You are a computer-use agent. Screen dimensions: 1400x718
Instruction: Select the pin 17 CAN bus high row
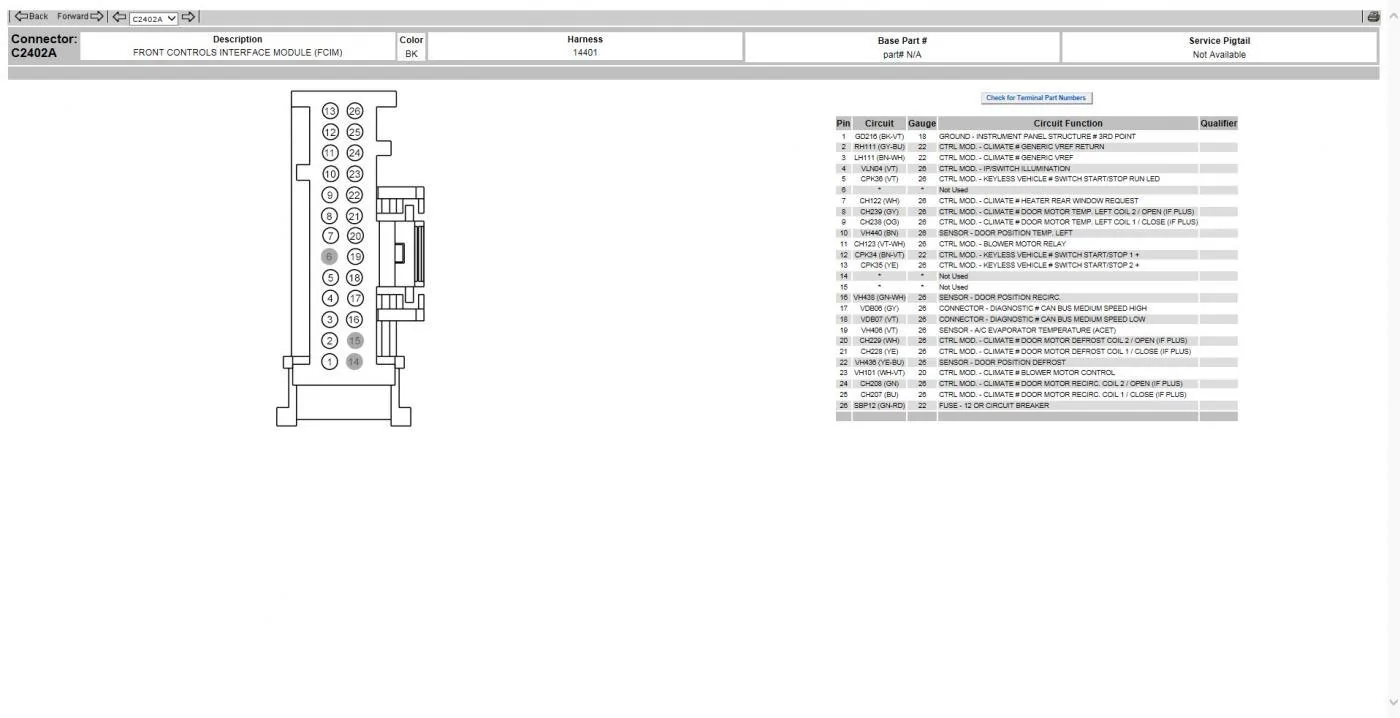click(1036, 308)
